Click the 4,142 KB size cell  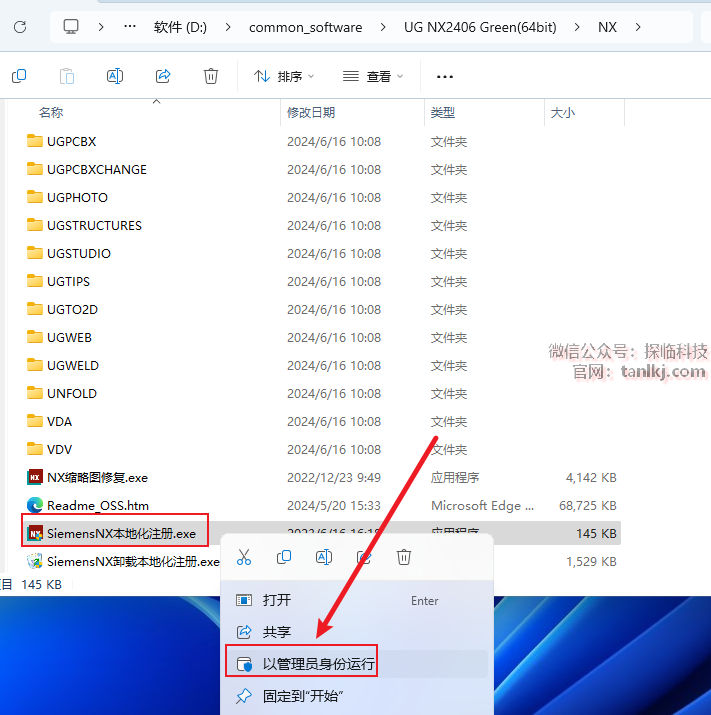tap(591, 477)
